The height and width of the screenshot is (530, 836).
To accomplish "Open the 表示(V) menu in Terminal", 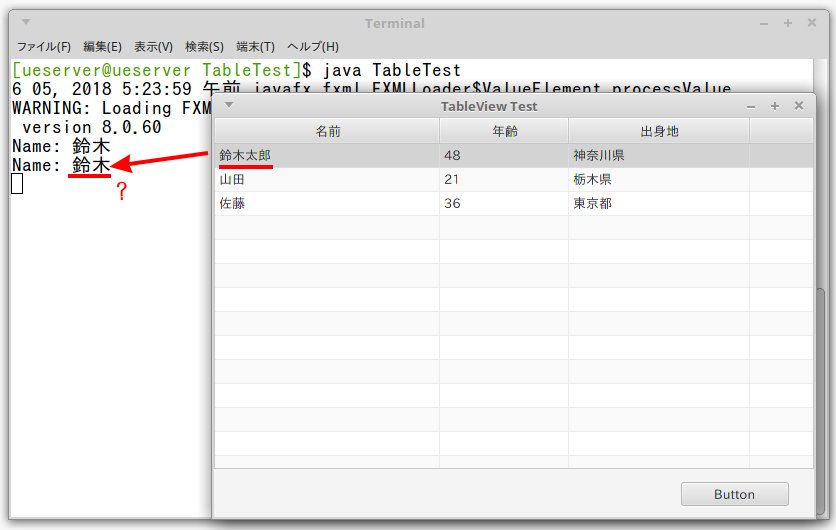I will pyautogui.click(x=154, y=47).
